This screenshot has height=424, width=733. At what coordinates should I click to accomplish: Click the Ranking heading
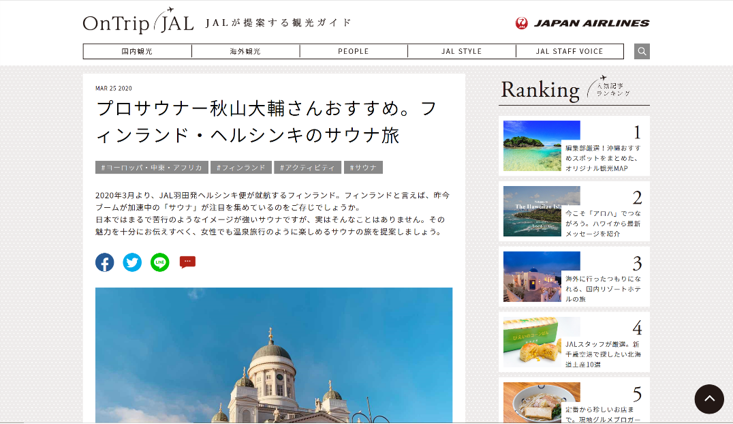pos(540,90)
